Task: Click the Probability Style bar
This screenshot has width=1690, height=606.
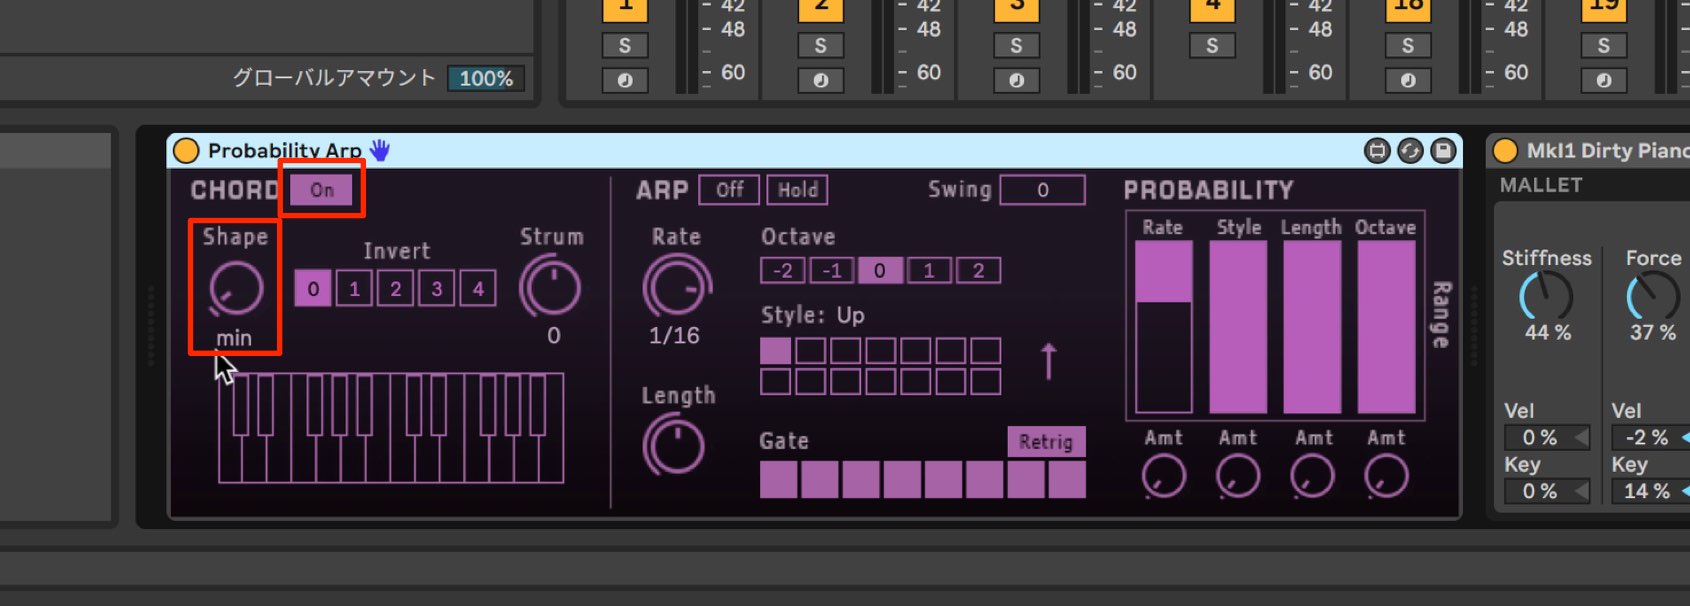Action: (1238, 327)
